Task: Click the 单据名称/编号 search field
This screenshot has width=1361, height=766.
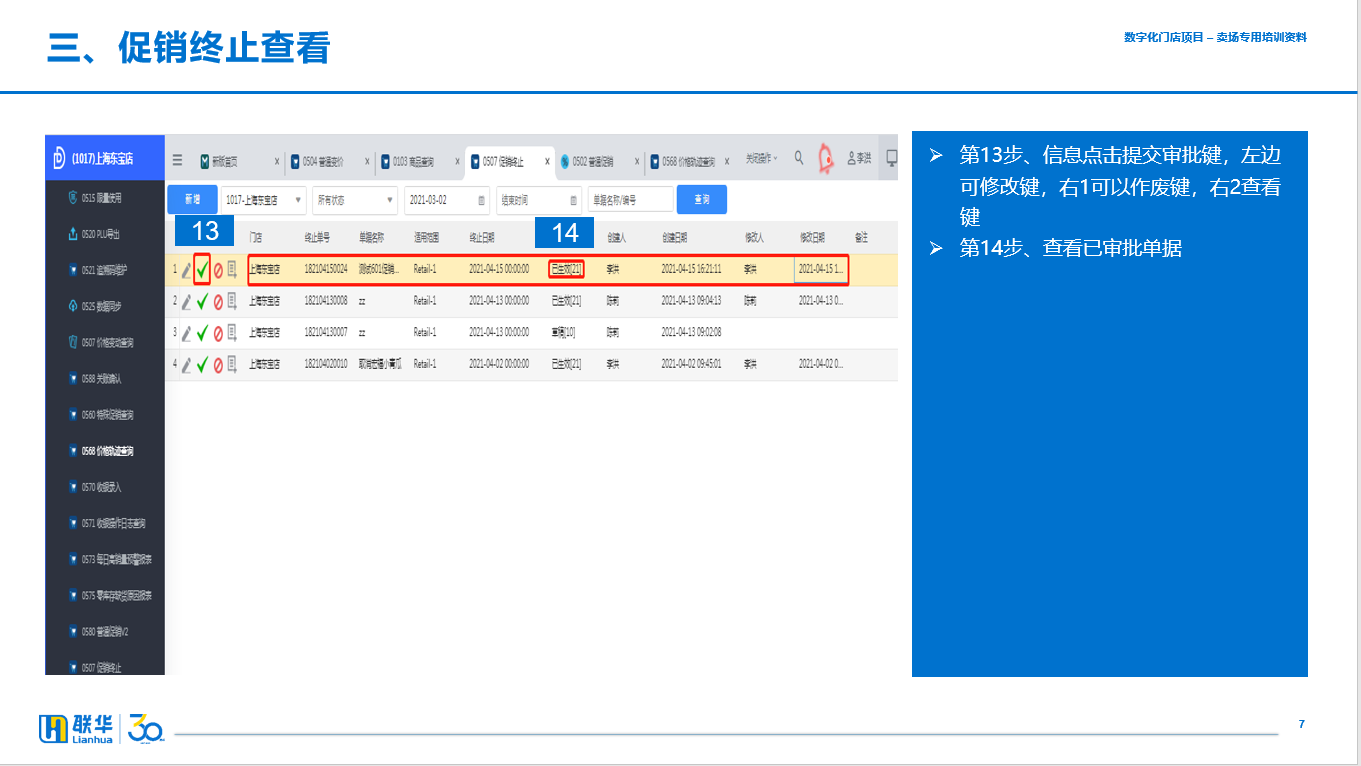Action: tap(631, 200)
